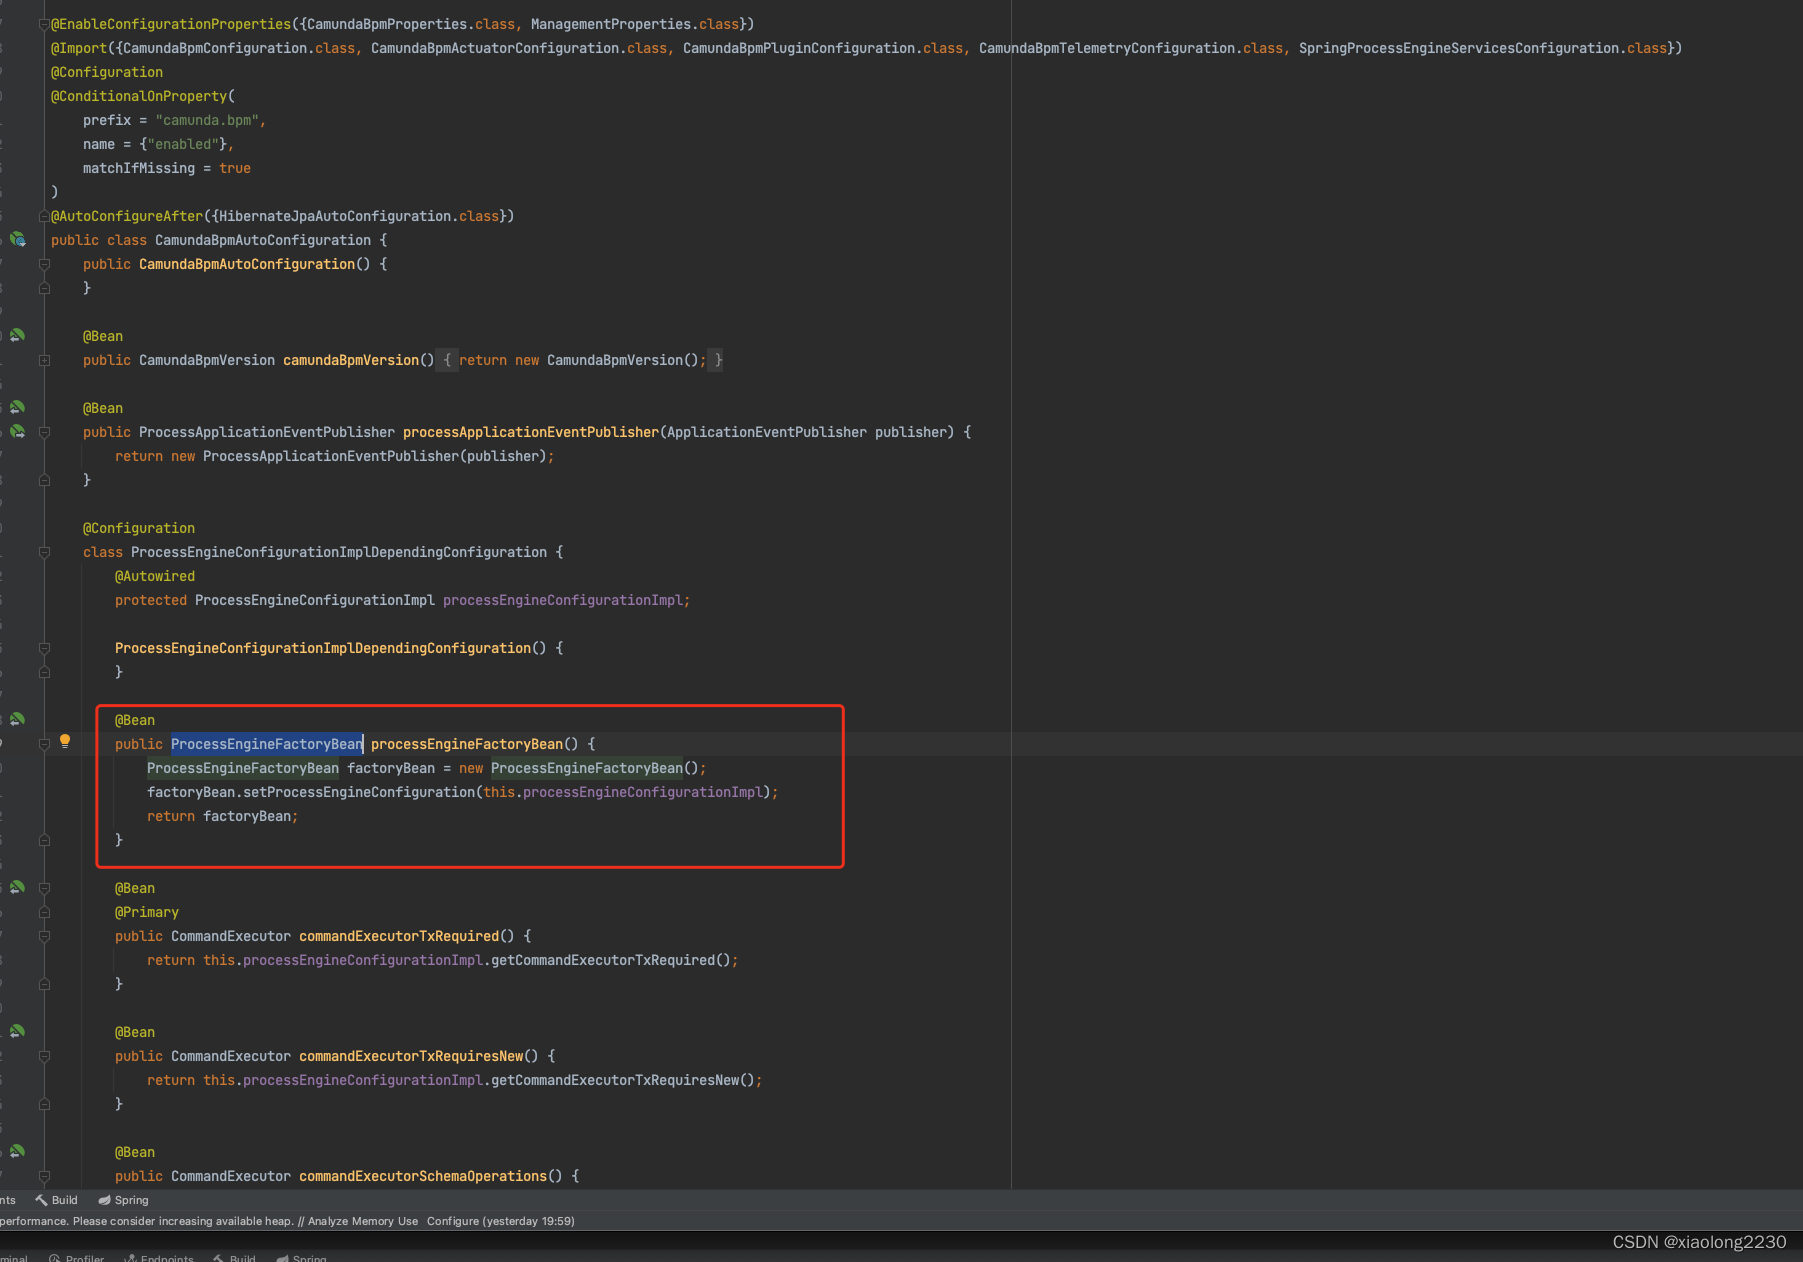Click the folded body placeholder of camundaBpmVersion
Image resolution: width=1803 pixels, height=1262 pixels.
tap(580, 360)
